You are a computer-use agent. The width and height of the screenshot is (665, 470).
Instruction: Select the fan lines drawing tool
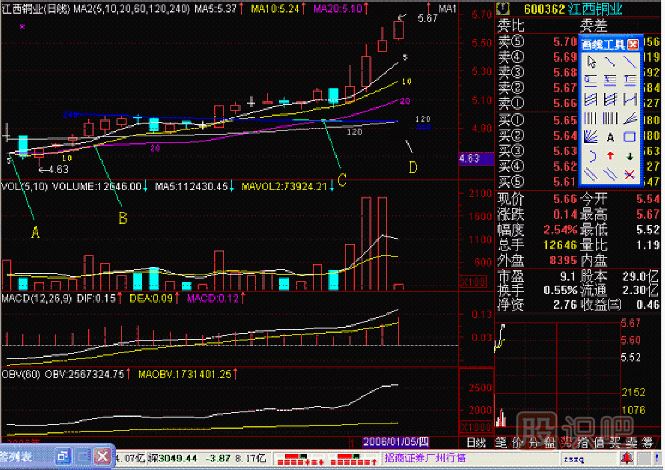point(591,137)
